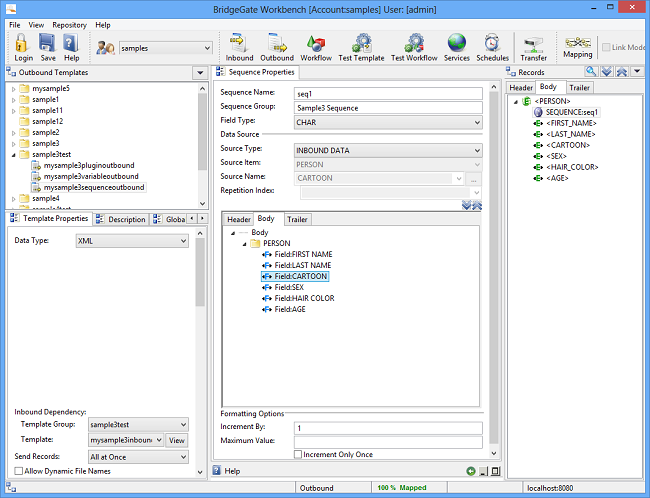Toggle the Link Mode checkbox

(x=606, y=48)
